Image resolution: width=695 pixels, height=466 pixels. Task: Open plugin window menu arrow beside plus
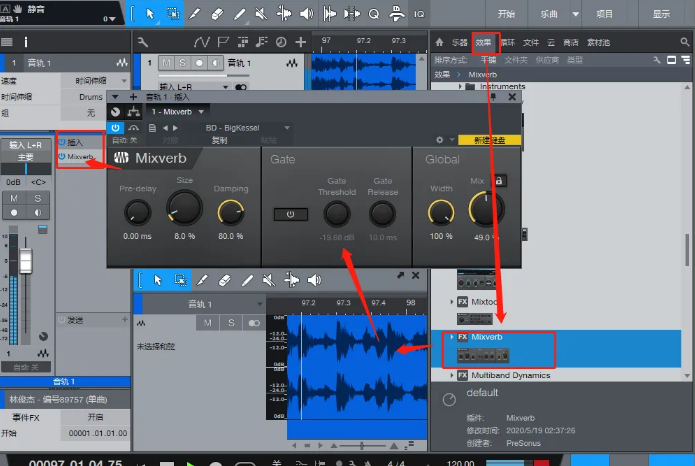pos(115,97)
